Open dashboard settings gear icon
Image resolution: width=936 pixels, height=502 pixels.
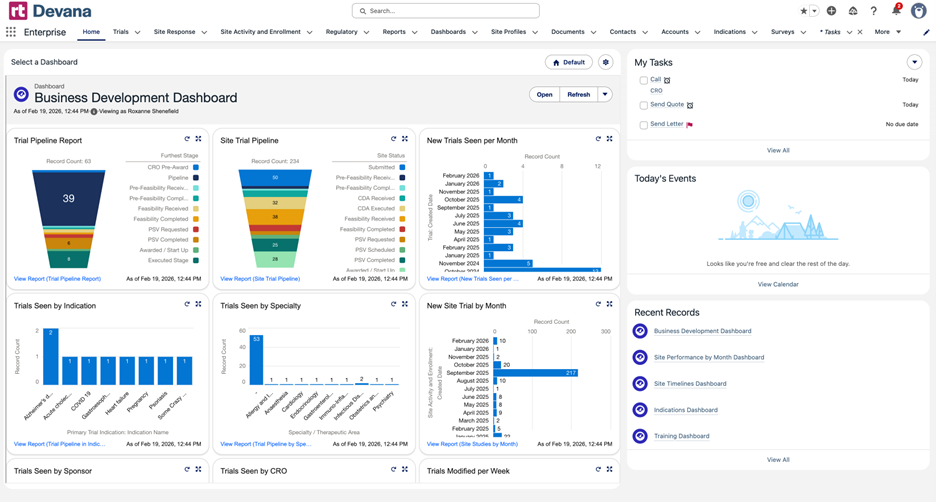605,62
